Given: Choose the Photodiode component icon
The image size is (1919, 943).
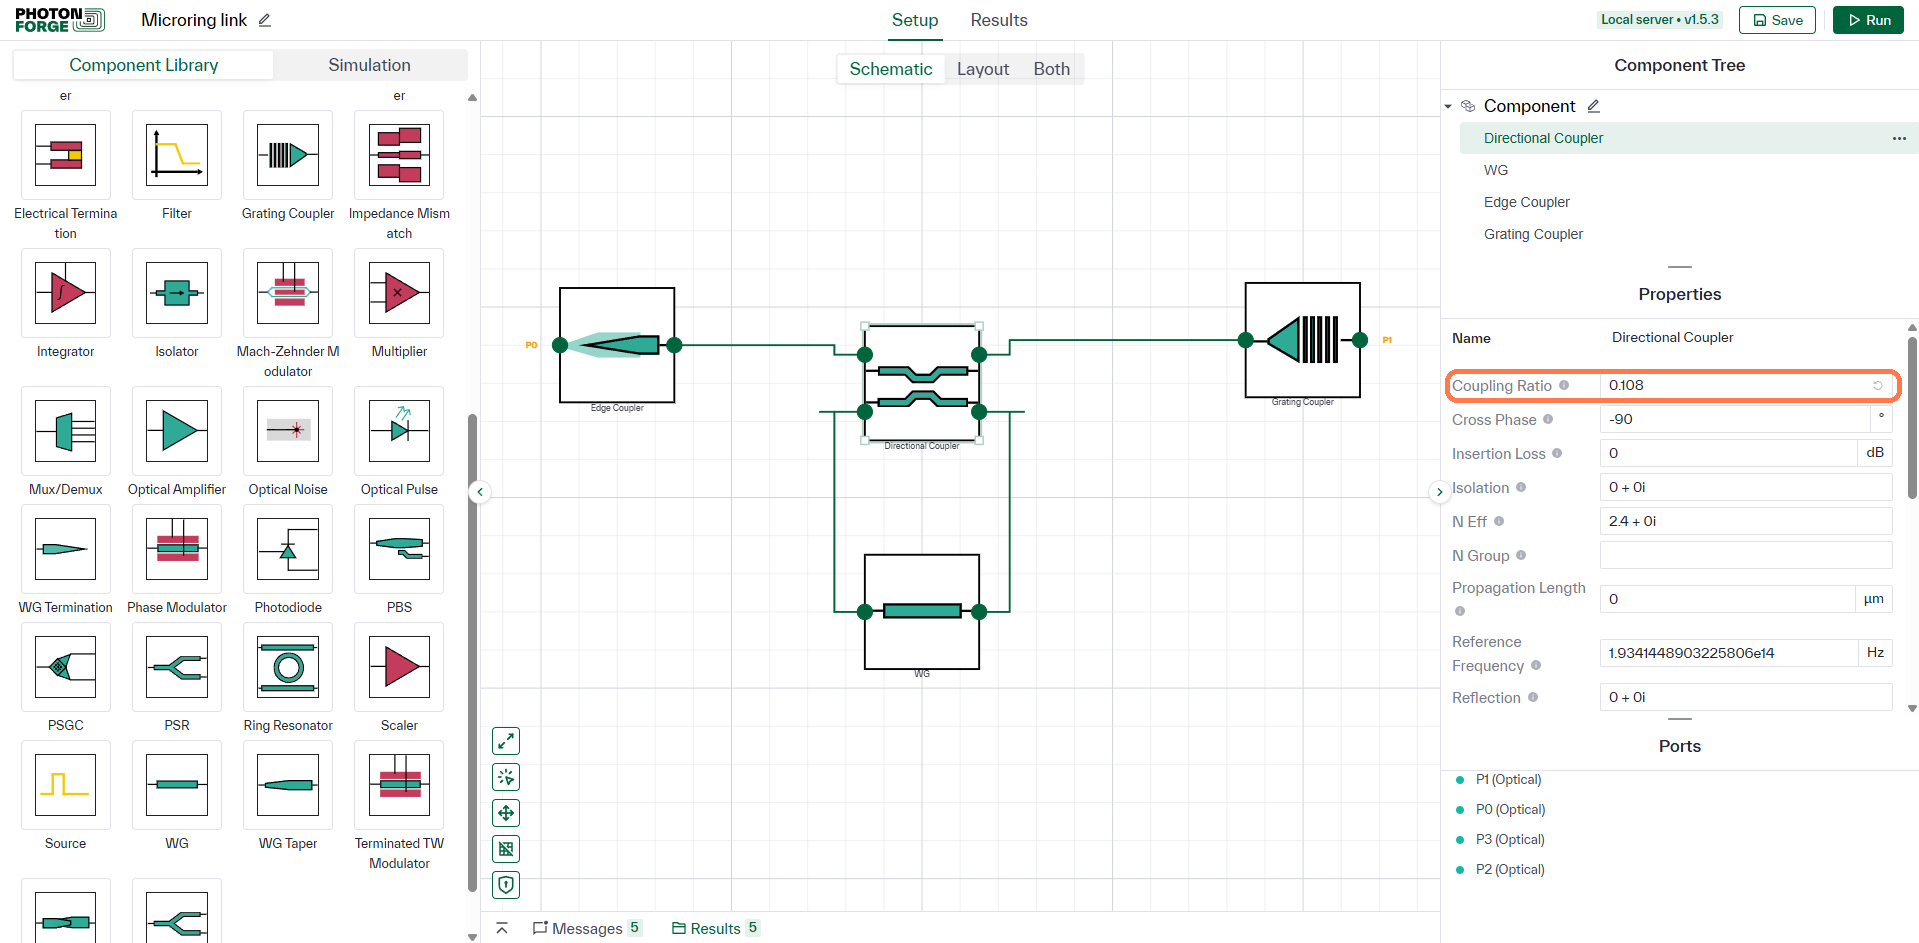Looking at the screenshot, I should tap(288, 549).
